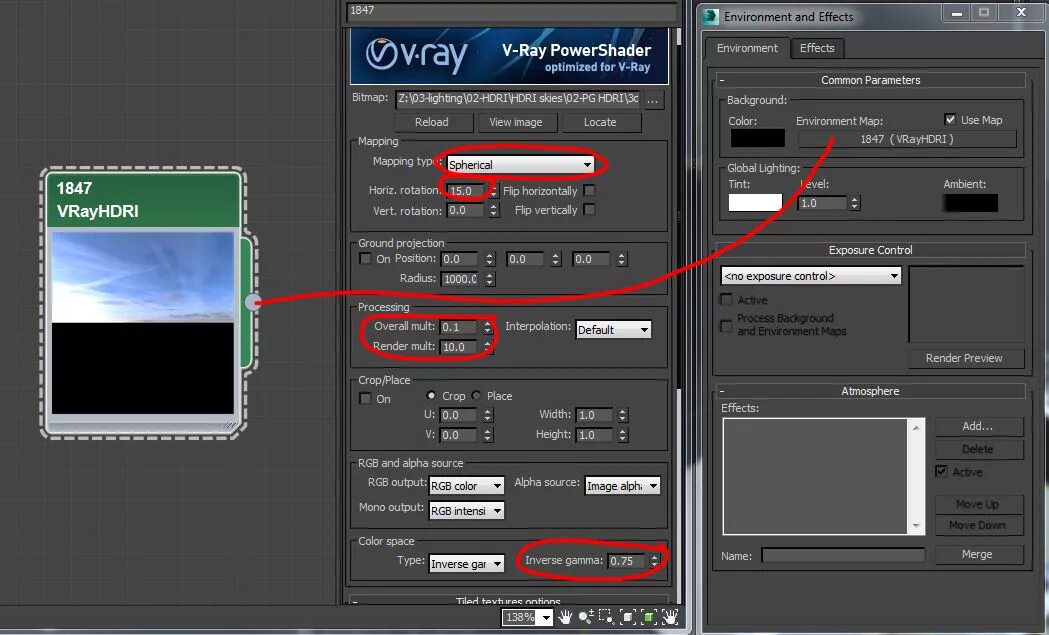
Task: Click the Horiz. rotation value field
Action: (x=466, y=191)
